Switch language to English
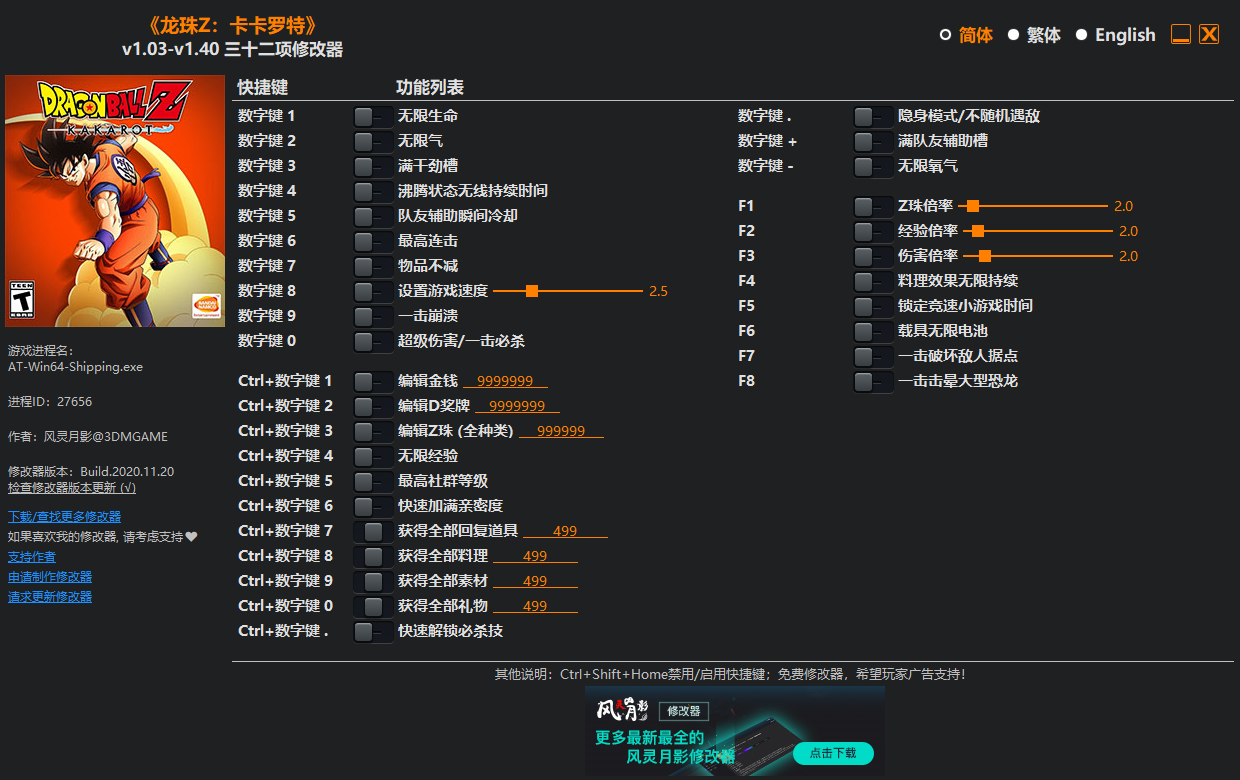1240x780 pixels. pos(1124,34)
